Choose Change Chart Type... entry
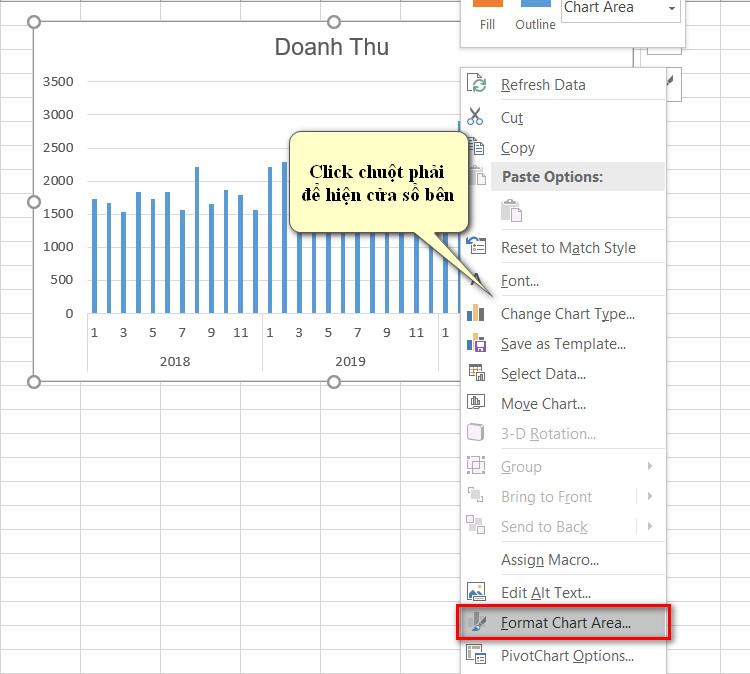This screenshot has width=750, height=674. [x=563, y=314]
